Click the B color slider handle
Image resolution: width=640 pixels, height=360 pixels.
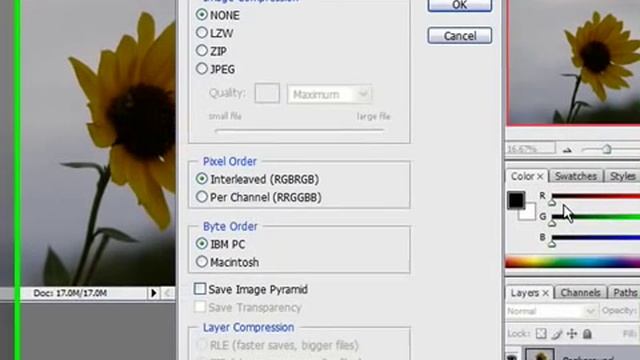(x=552, y=244)
